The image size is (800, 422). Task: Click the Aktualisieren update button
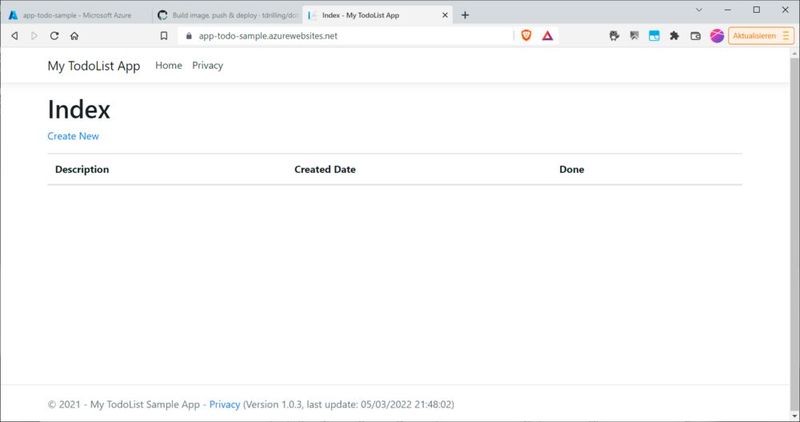[x=761, y=36]
